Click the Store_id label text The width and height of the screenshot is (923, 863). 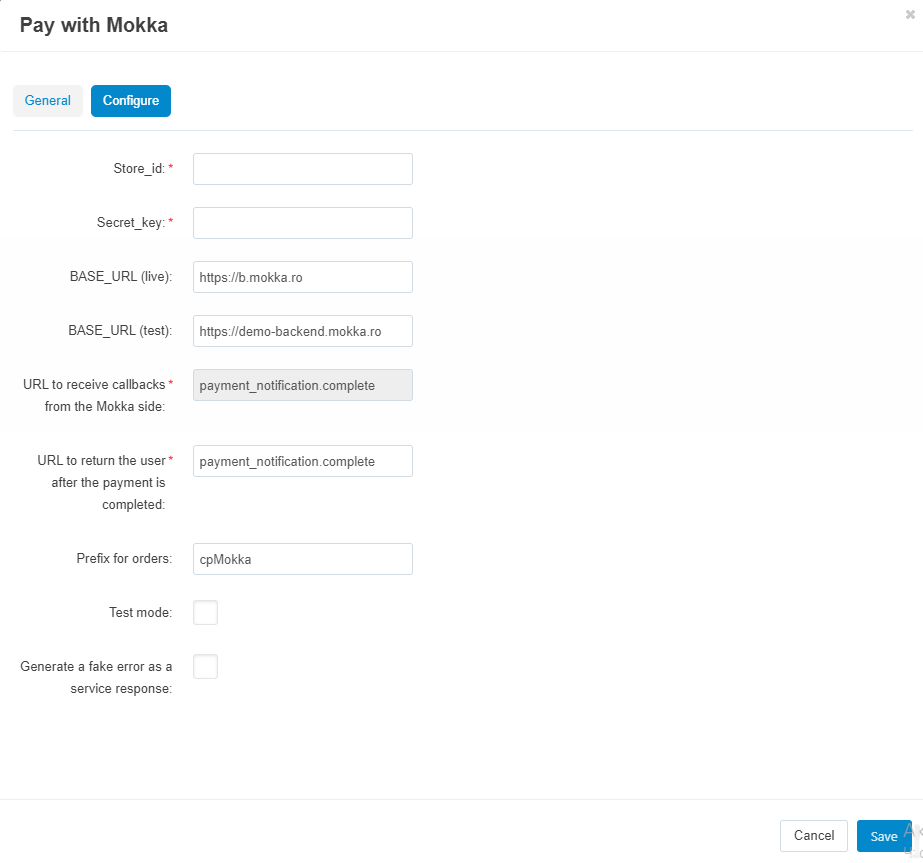[x=138, y=169]
